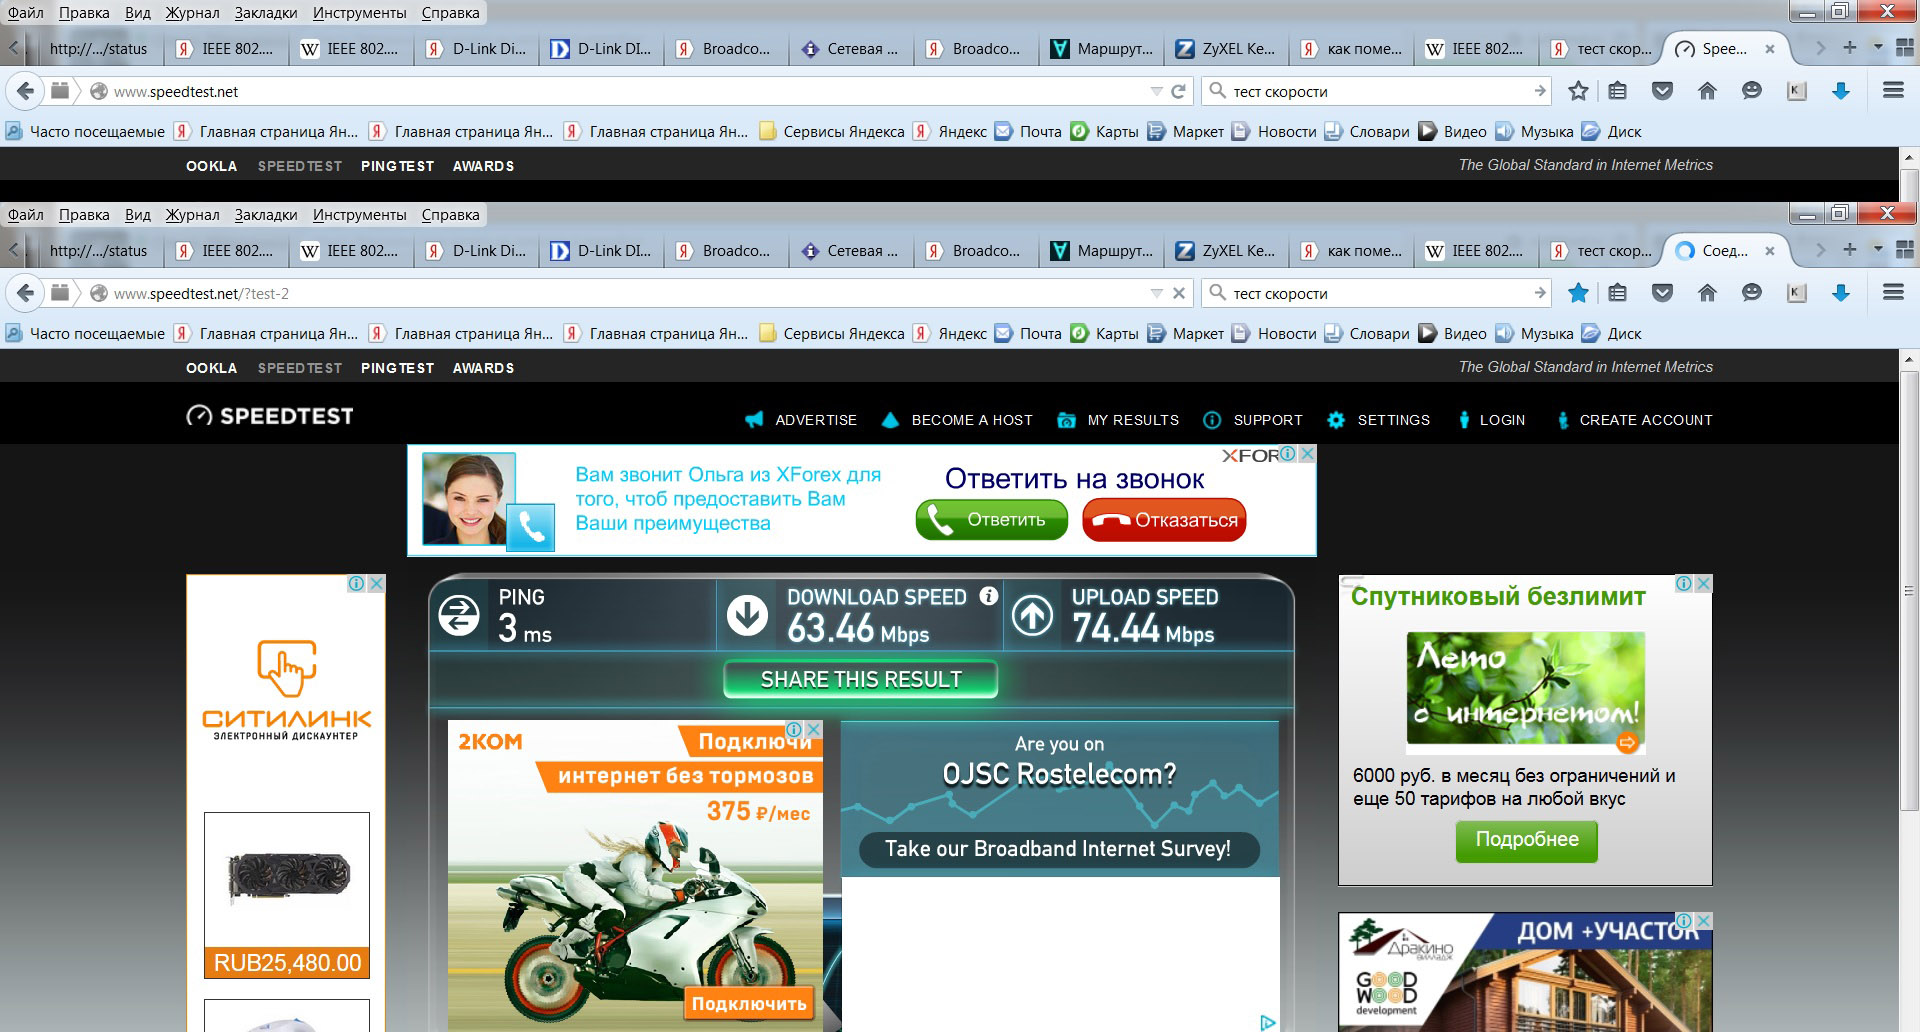Close the XForex banner ad
The width and height of the screenshot is (1920, 1032).
click(x=1306, y=454)
